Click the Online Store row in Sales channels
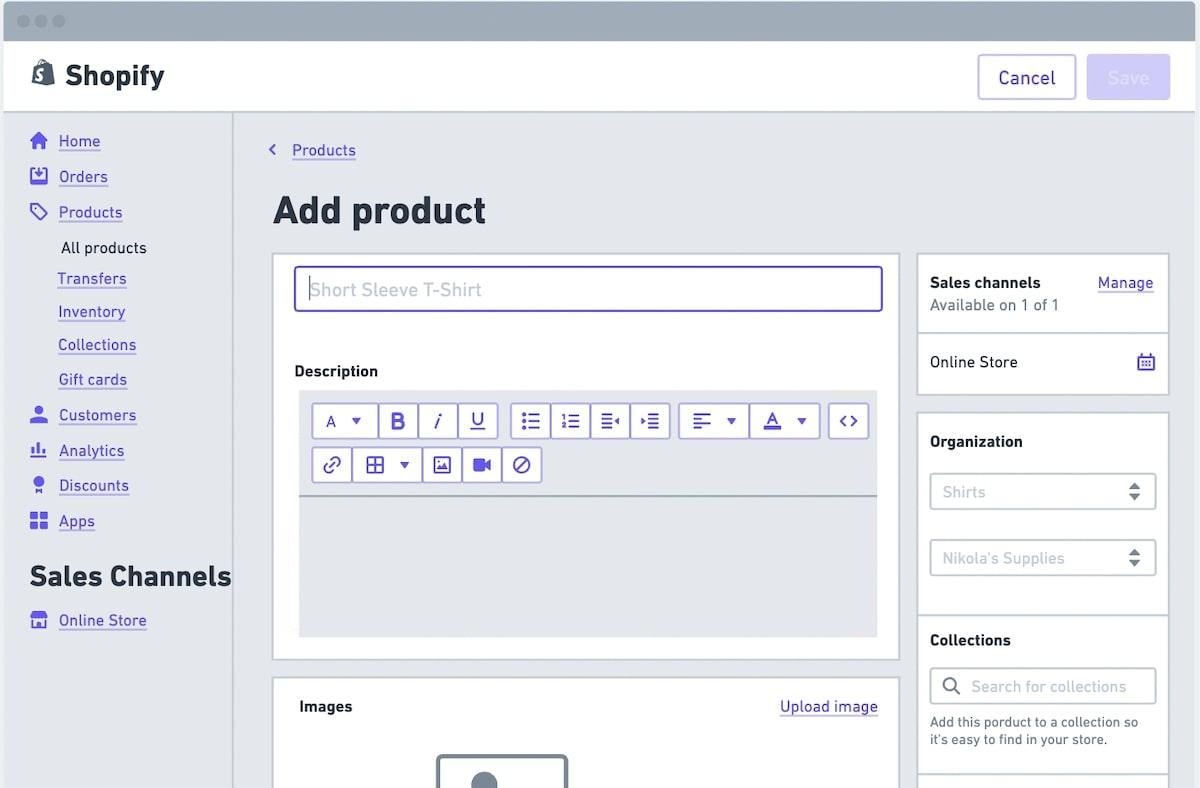This screenshot has height=788, width=1200. pyautogui.click(x=1043, y=363)
